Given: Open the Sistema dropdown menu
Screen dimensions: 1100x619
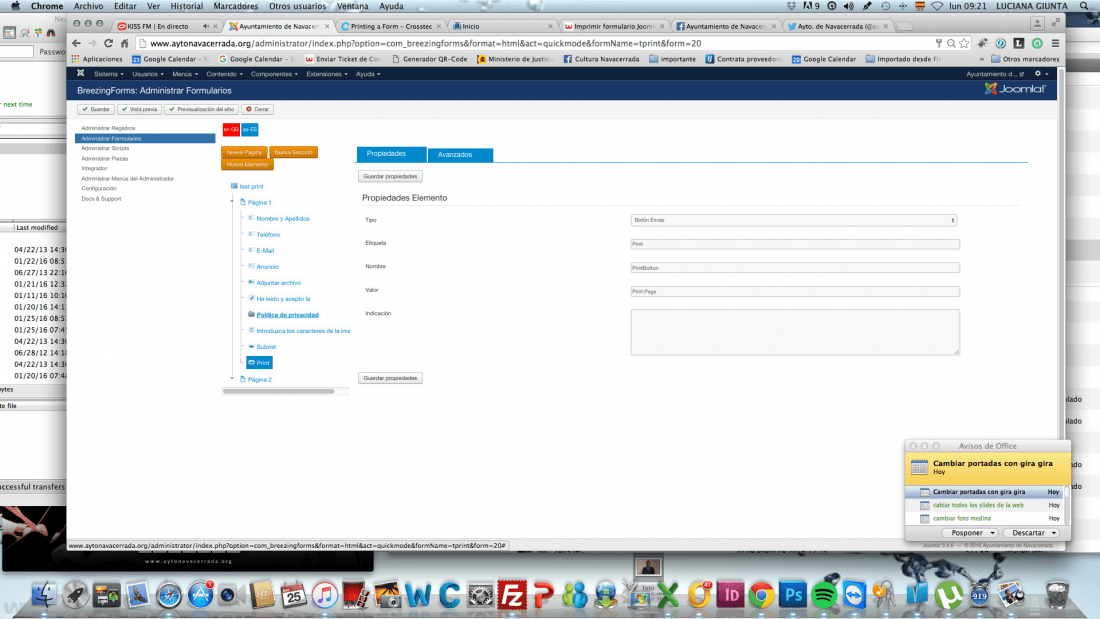Looking at the screenshot, I should click(x=108, y=74).
